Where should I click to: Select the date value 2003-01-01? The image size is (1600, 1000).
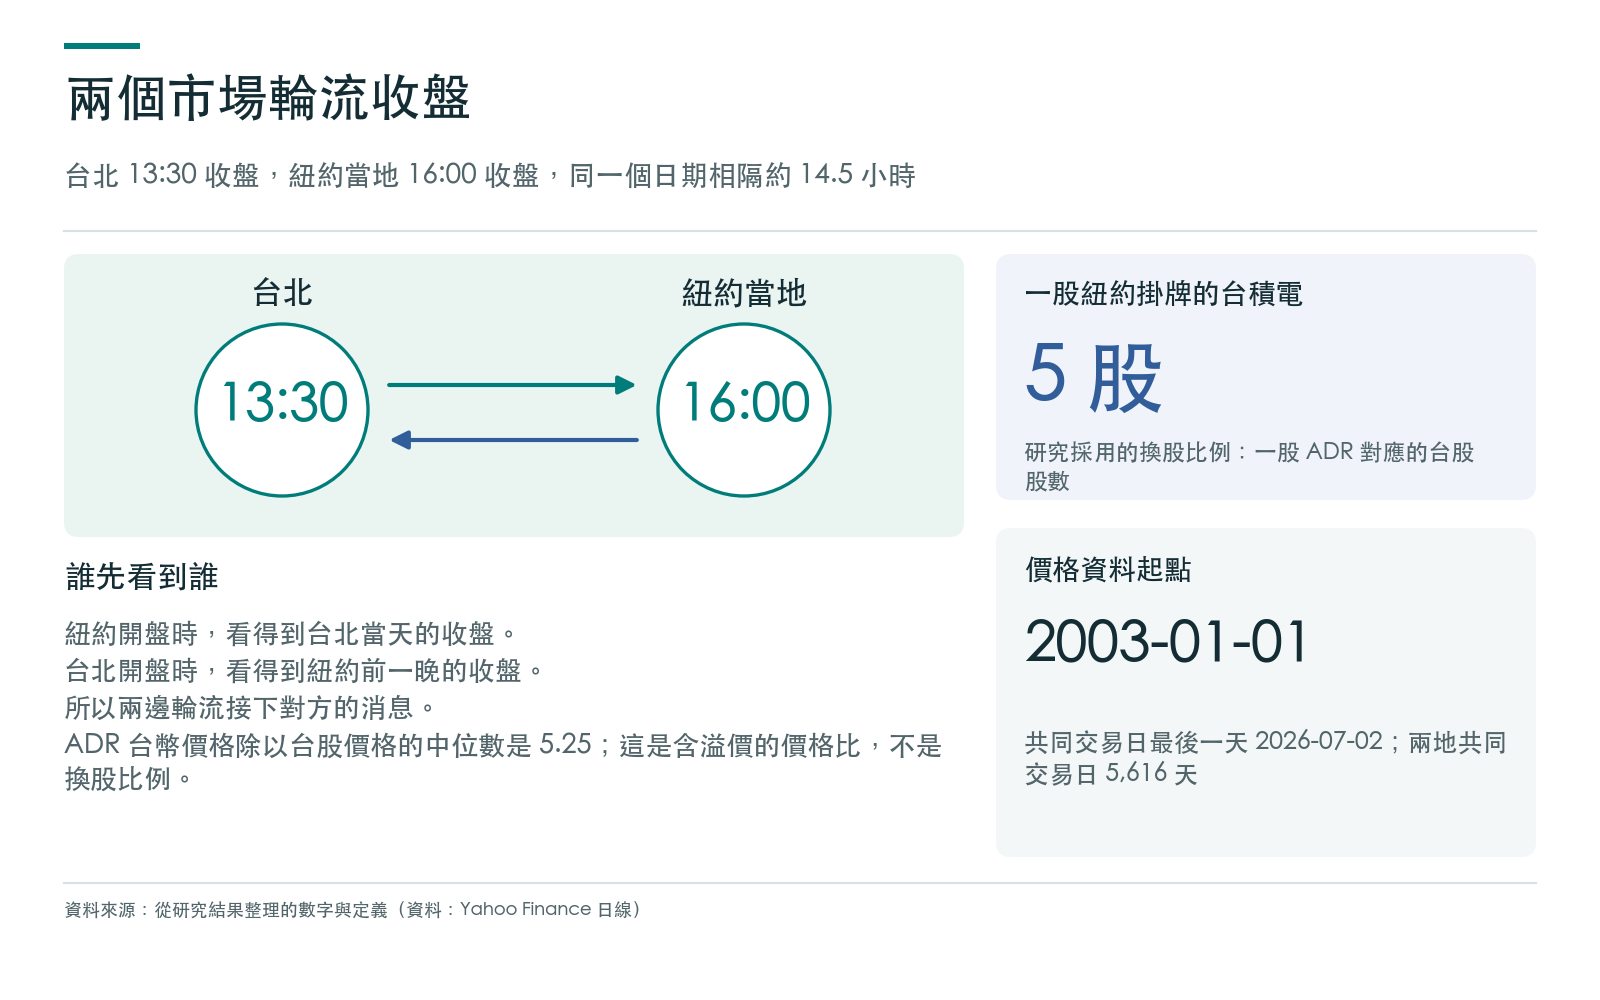coord(1166,641)
